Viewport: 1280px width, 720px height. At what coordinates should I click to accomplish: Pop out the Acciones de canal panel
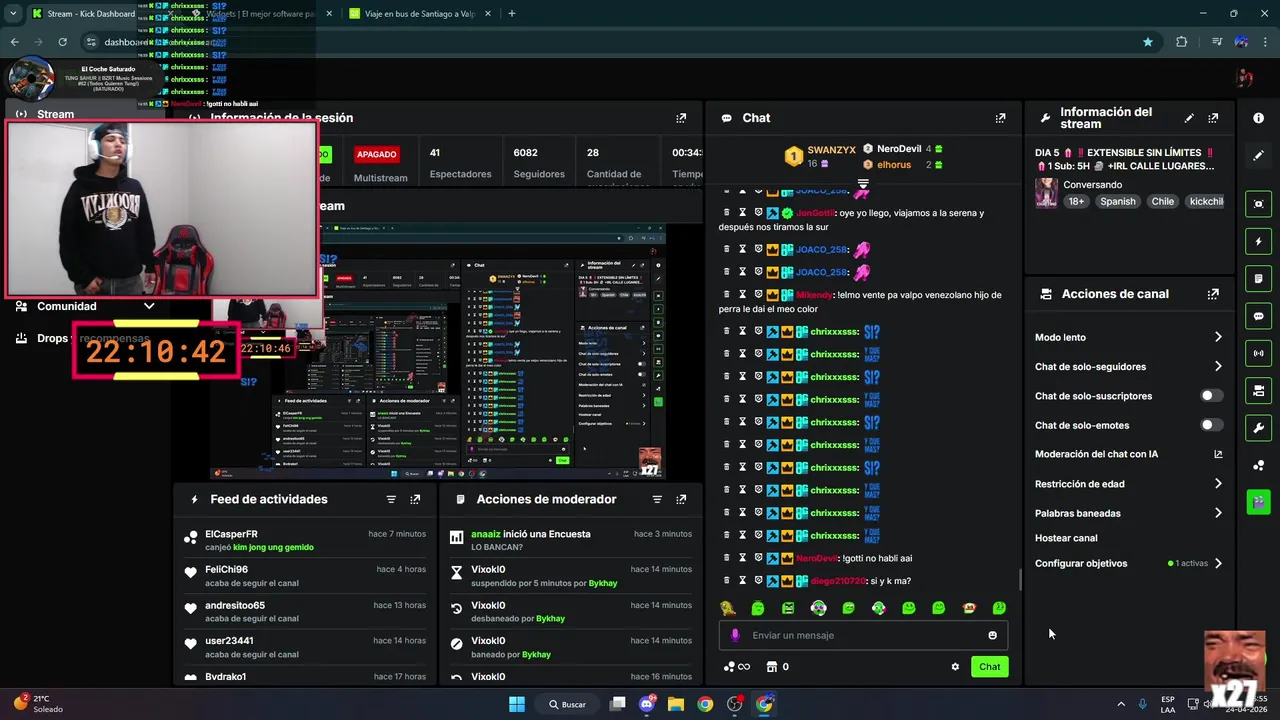coord(1213,294)
